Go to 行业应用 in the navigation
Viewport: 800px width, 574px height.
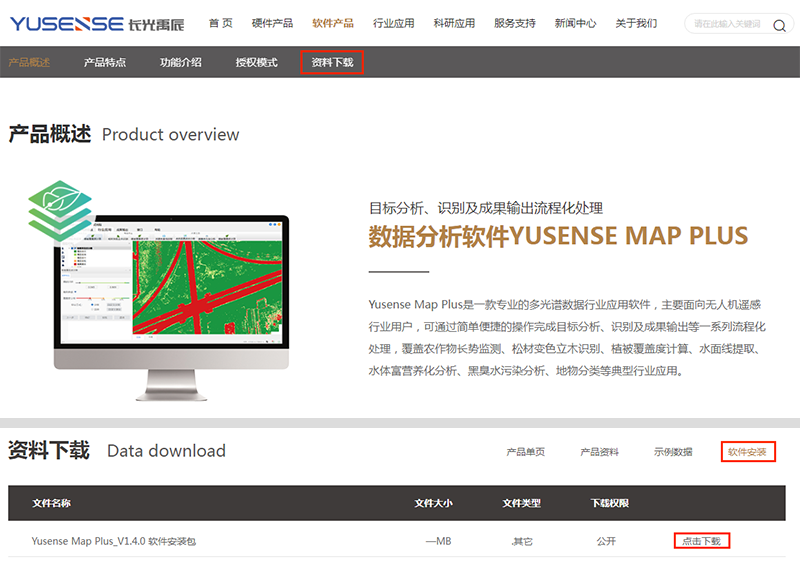point(393,23)
